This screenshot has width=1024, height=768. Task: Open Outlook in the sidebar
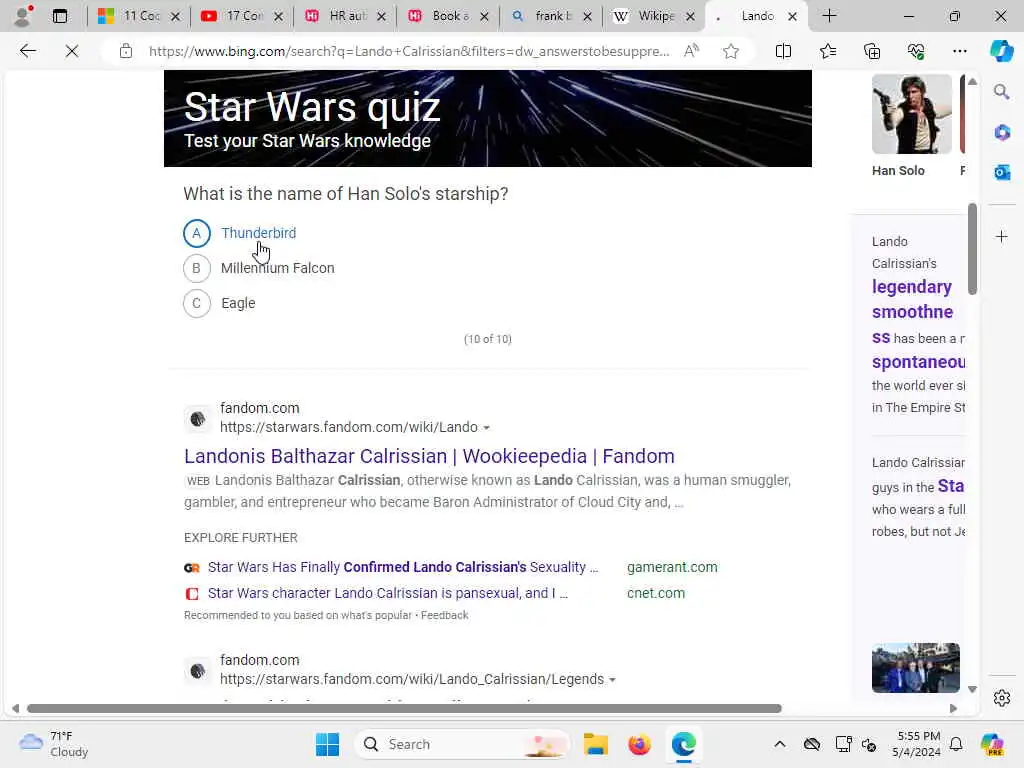tap(1001, 172)
